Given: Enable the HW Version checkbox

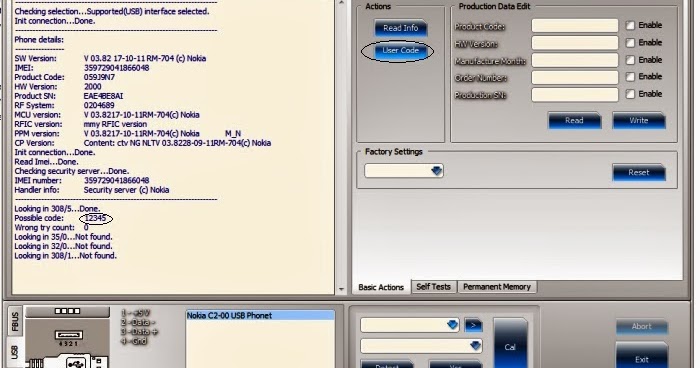Looking at the screenshot, I should click(x=630, y=43).
